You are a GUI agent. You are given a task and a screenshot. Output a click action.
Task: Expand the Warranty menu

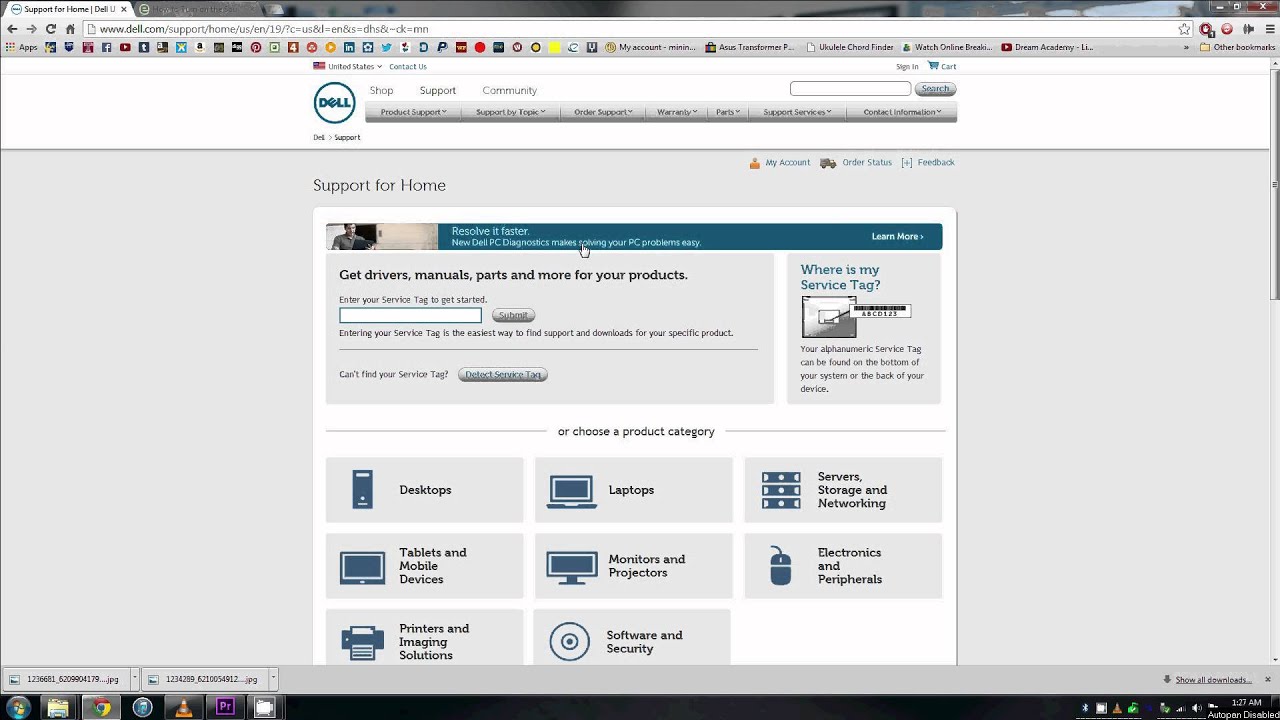coord(677,112)
